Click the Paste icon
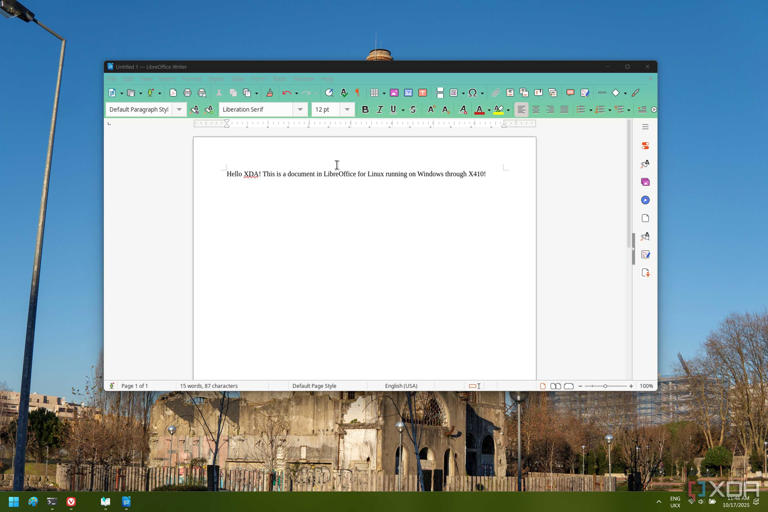Image resolution: width=768 pixels, height=512 pixels. pyautogui.click(x=246, y=93)
